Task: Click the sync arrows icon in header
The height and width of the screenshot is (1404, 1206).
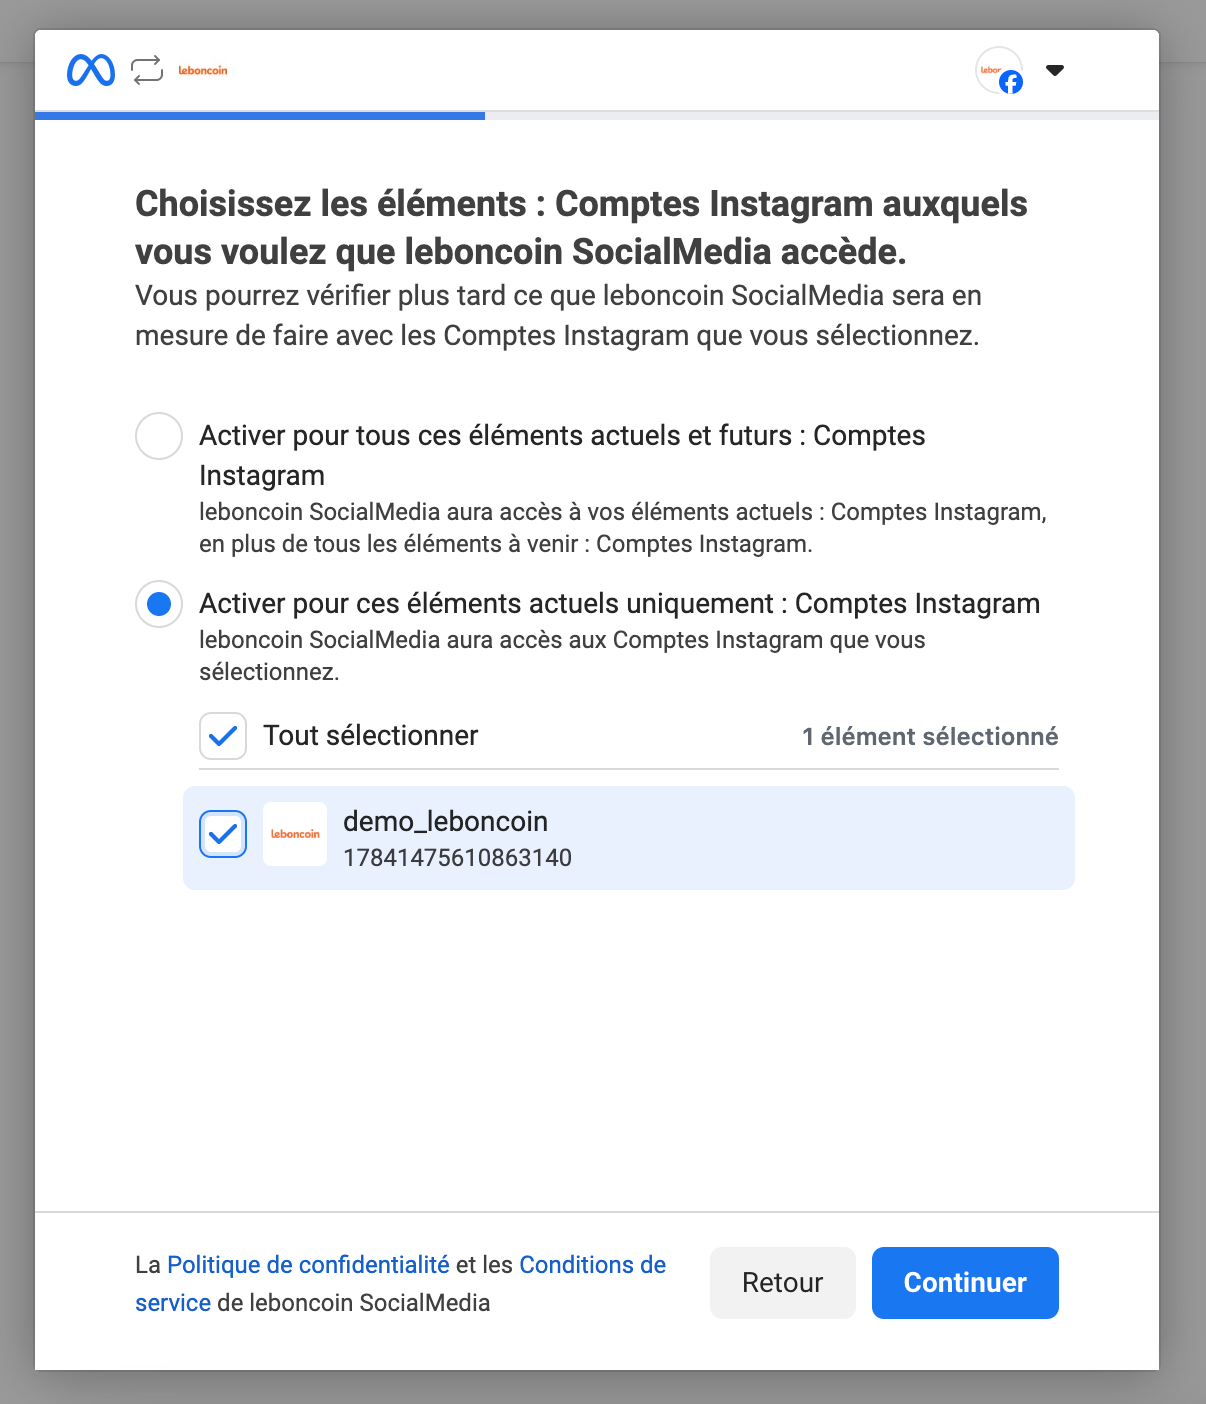Action: coord(147,70)
